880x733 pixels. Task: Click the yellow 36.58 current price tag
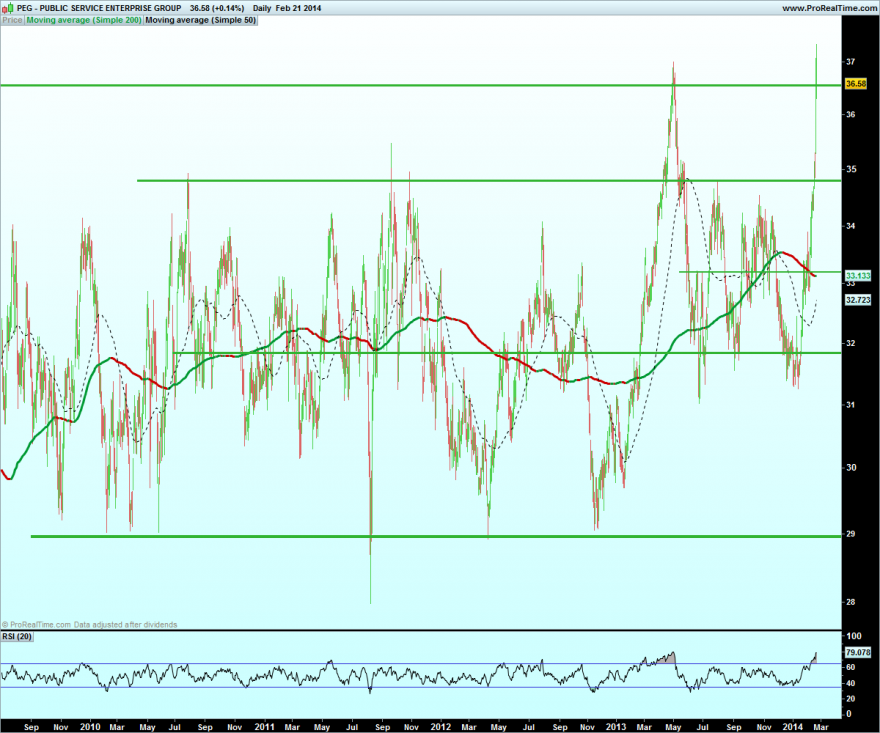[856, 84]
